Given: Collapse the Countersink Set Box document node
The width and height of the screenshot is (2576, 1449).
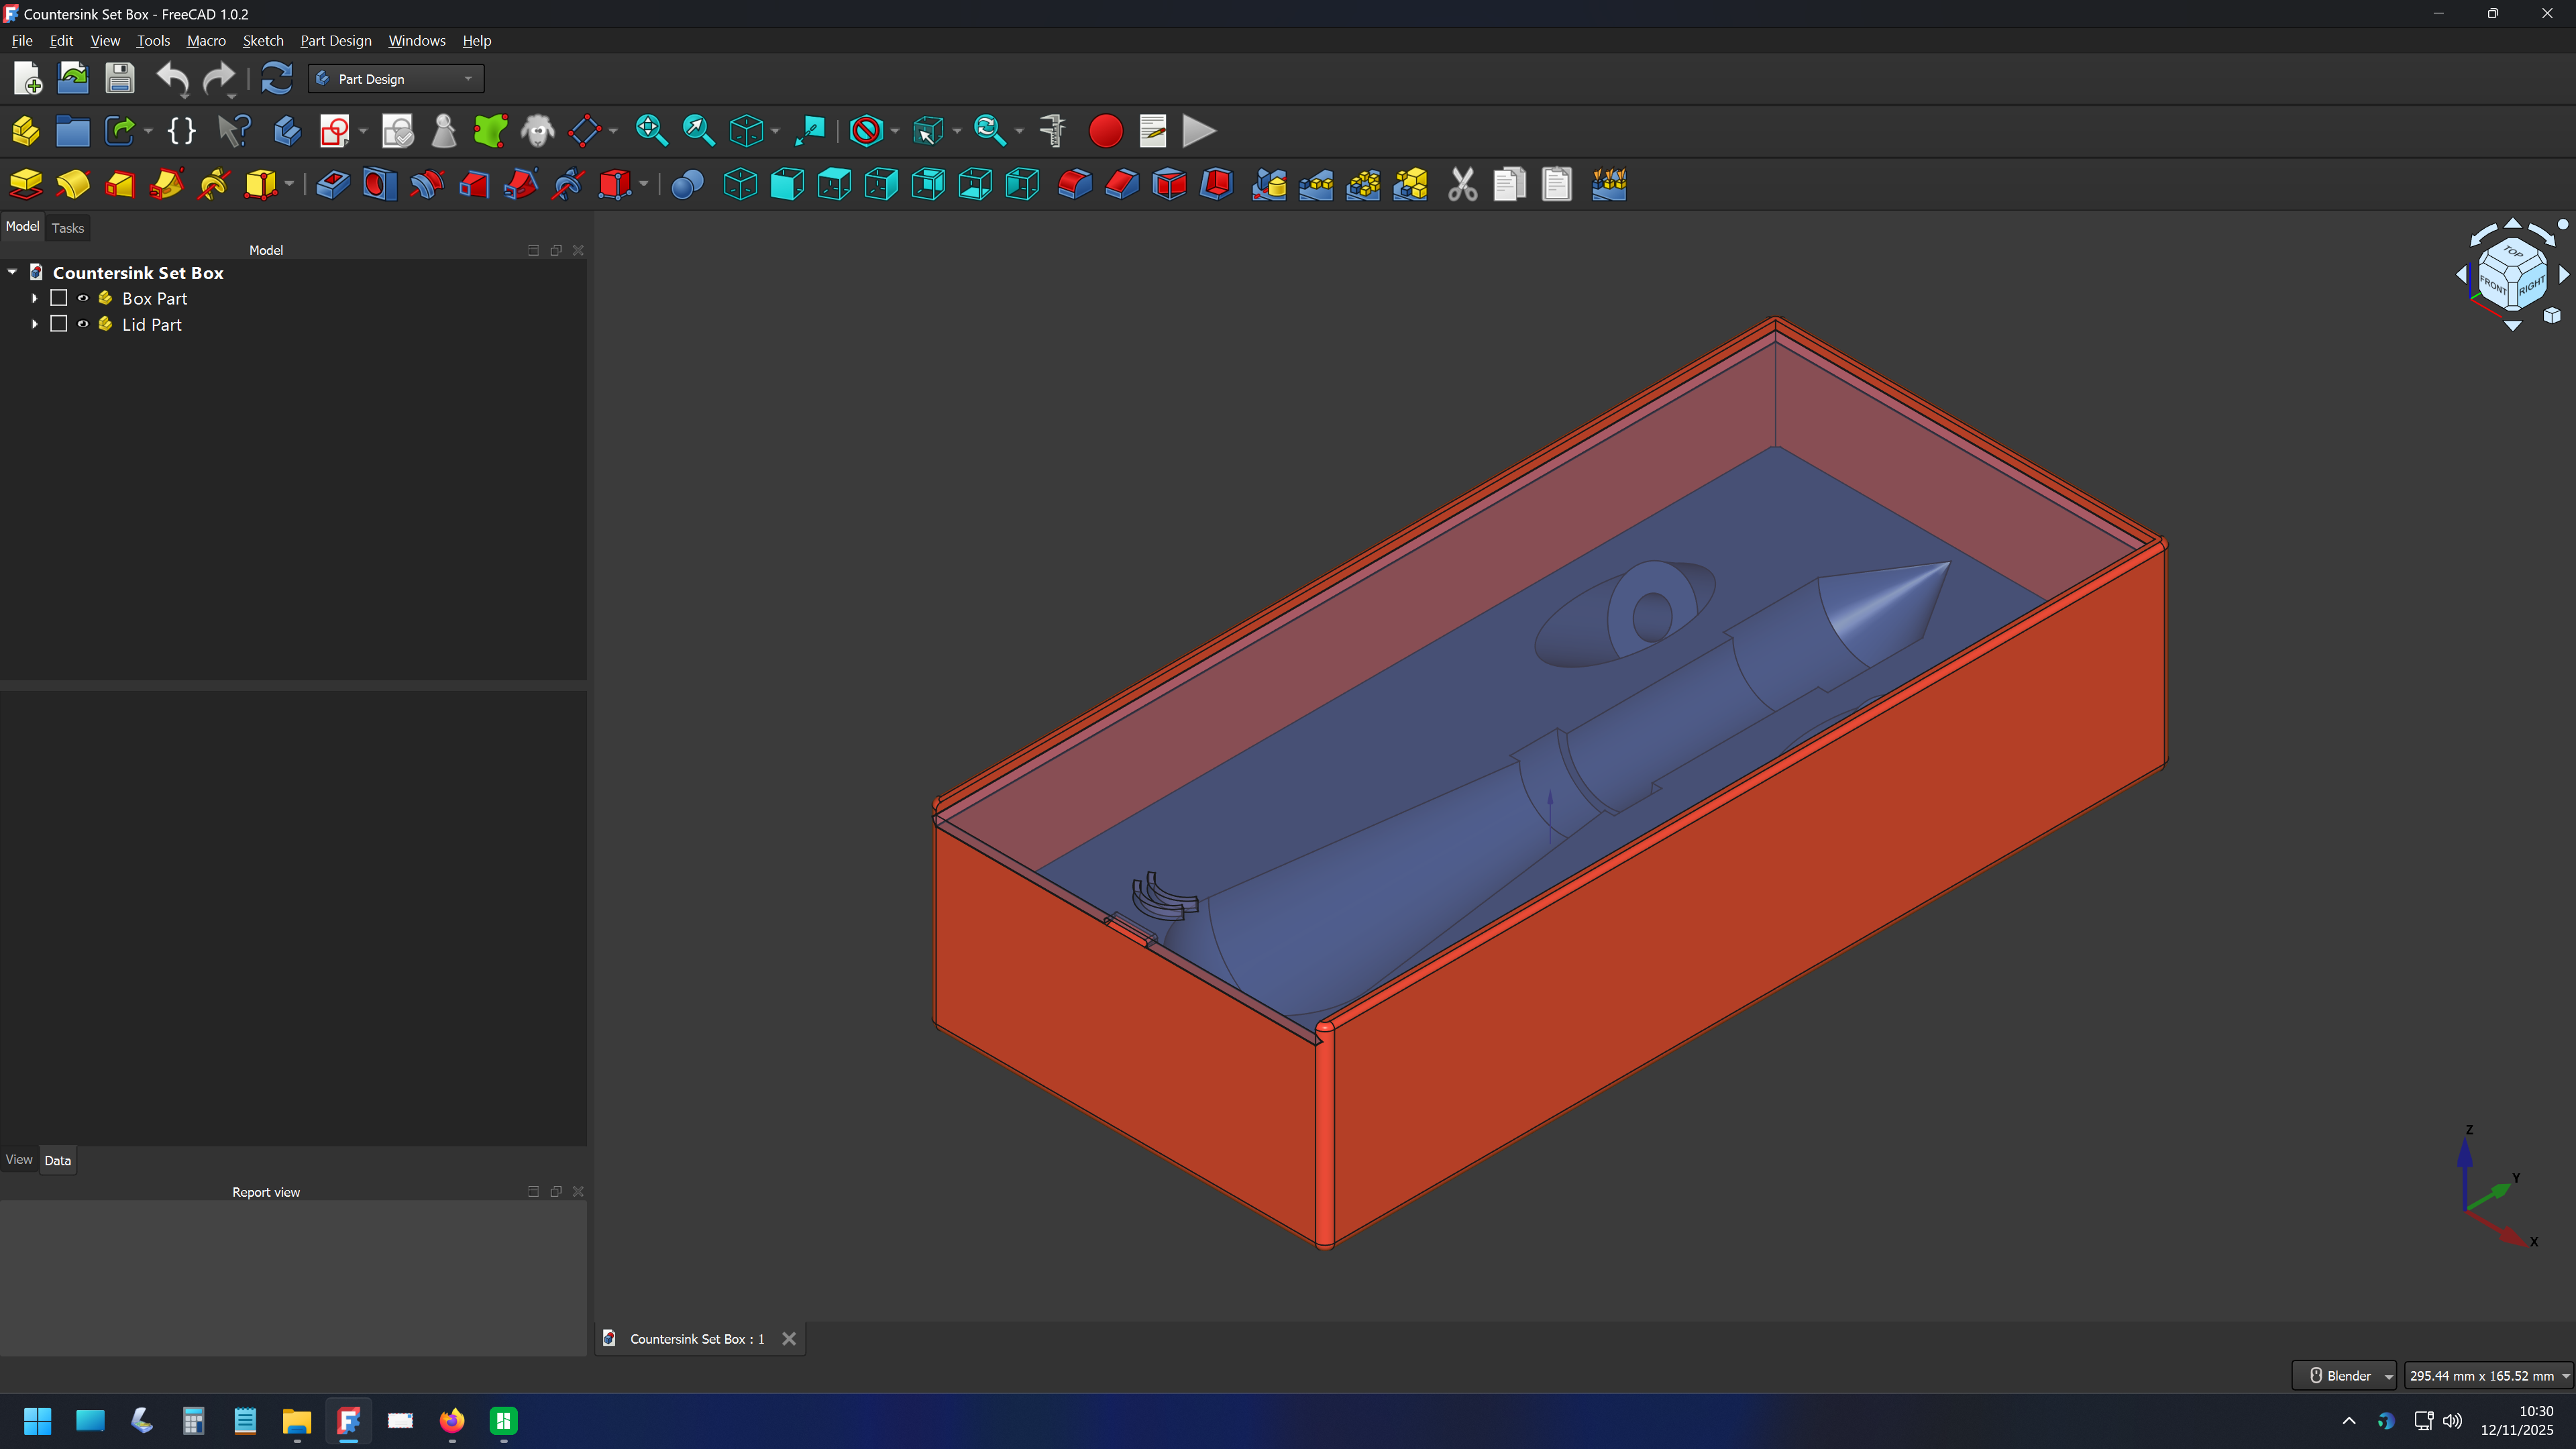Looking at the screenshot, I should 12,272.
